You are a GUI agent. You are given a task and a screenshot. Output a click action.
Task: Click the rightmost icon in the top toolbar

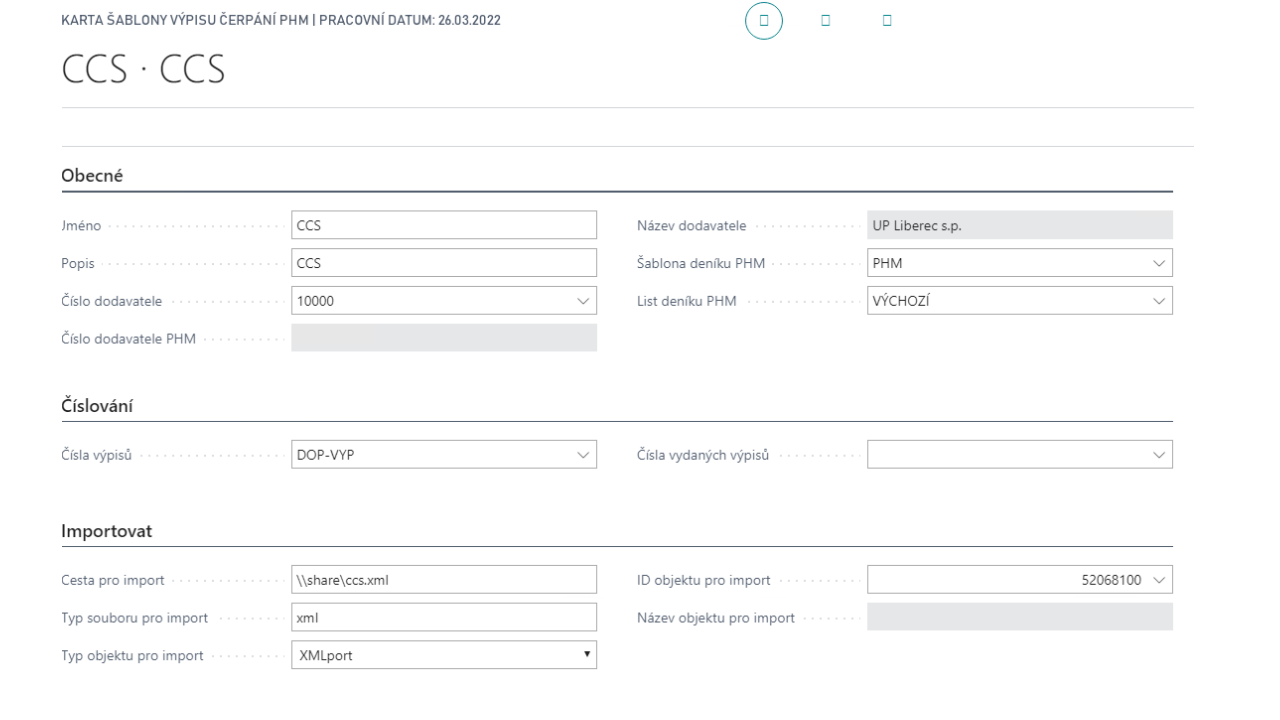887,21
